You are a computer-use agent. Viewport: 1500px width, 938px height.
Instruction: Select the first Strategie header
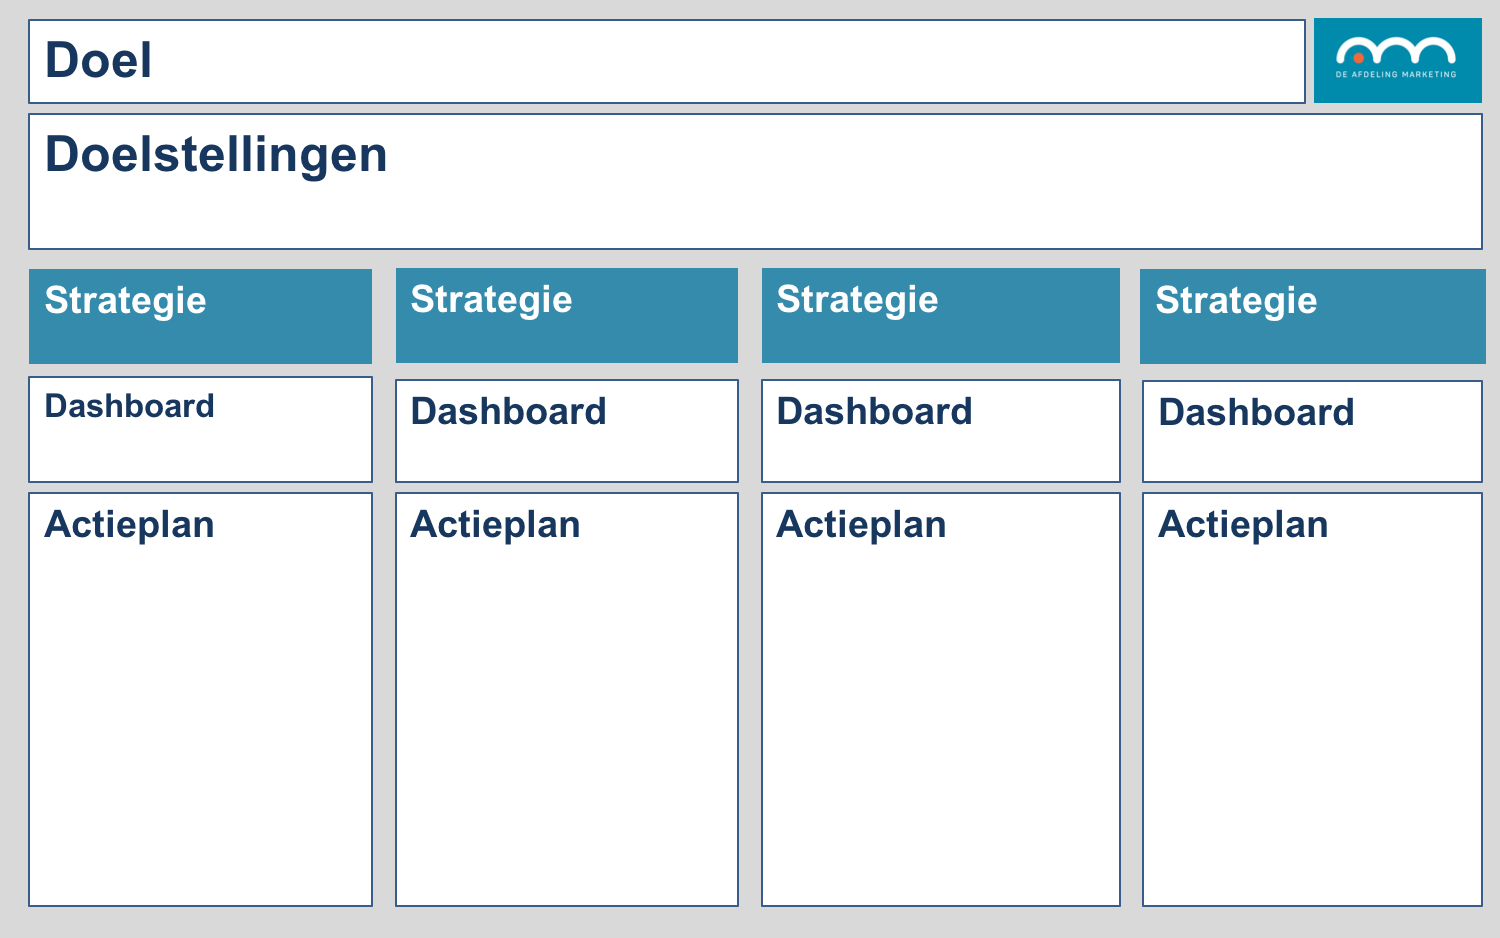tap(200, 316)
